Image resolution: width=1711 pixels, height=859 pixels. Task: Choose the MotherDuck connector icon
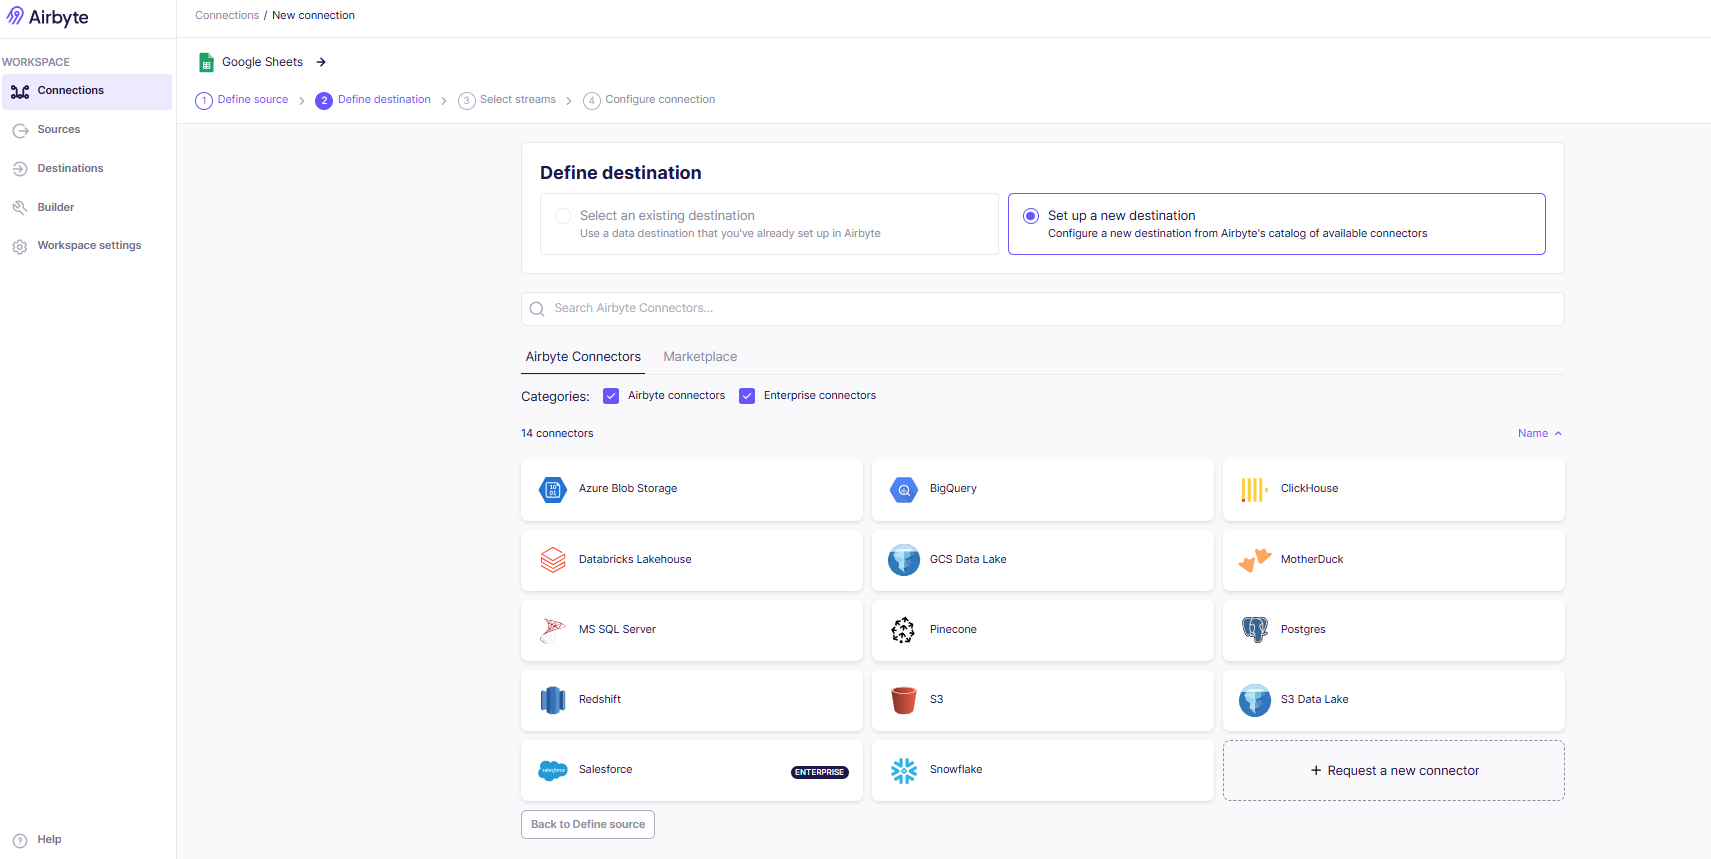tap(1255, 560)
